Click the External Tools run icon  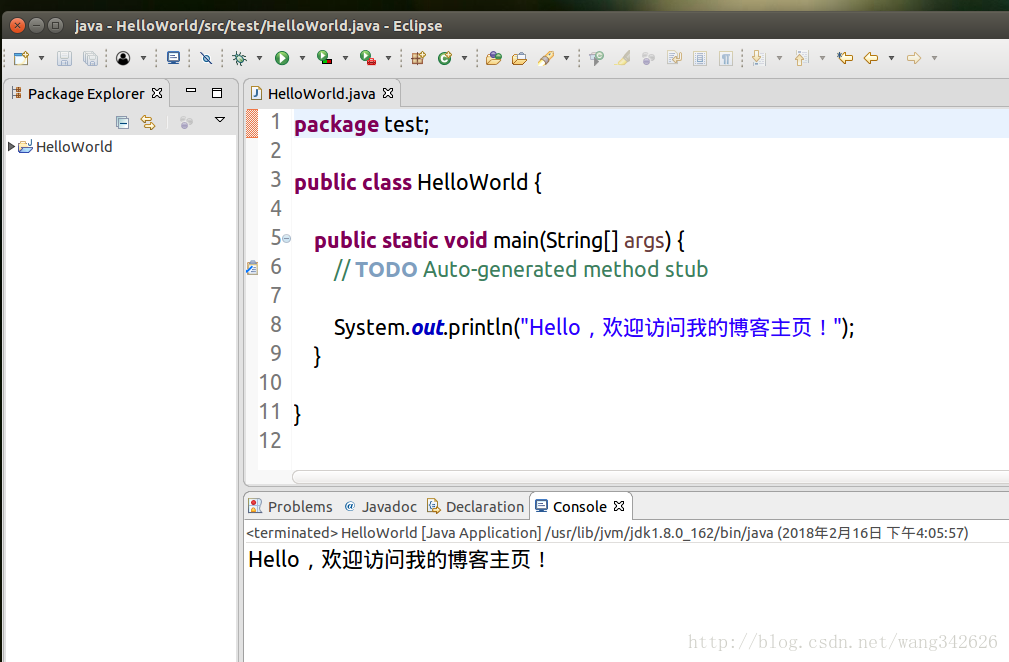tap(368, 58)
